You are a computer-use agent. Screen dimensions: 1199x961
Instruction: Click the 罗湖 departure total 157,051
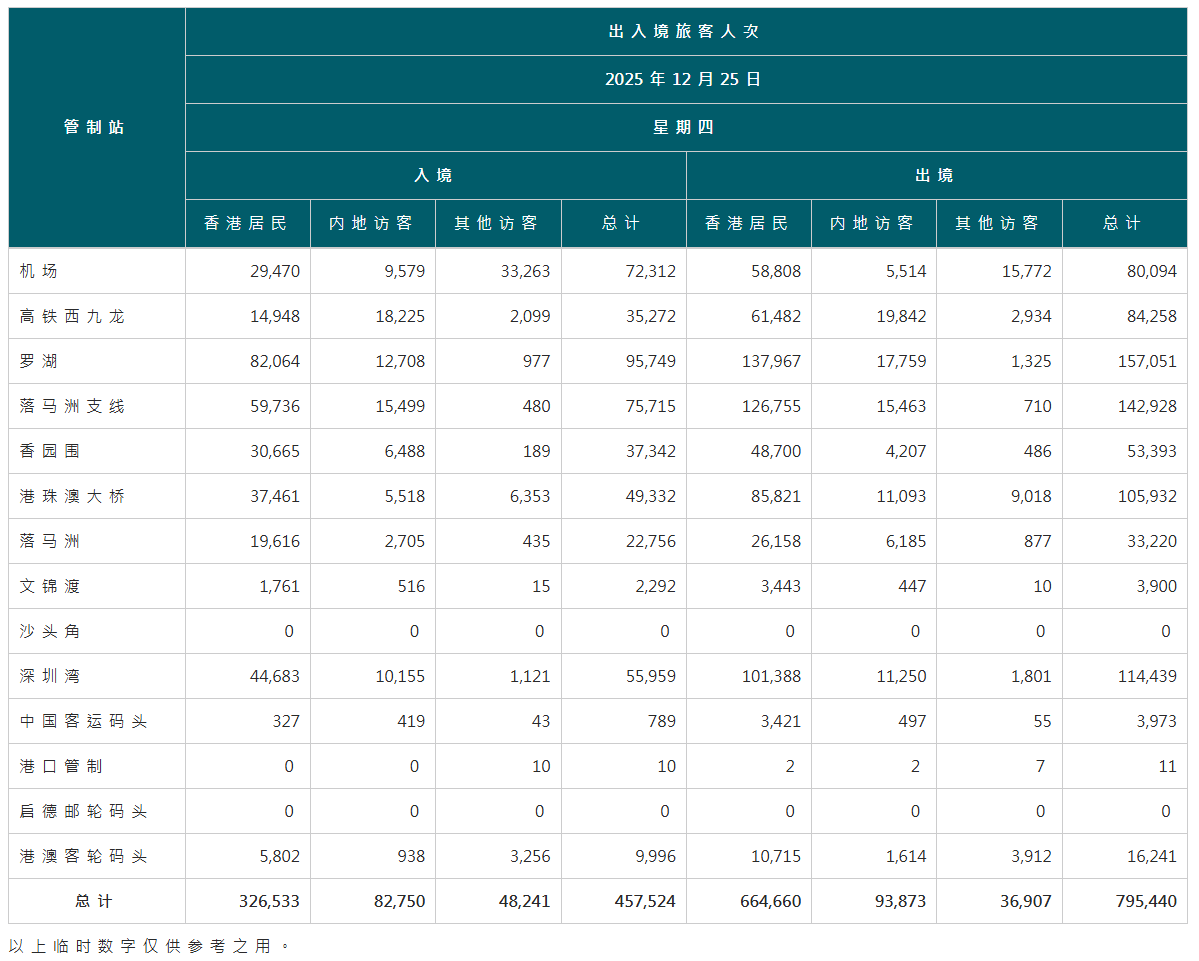pyautogui.click(x=1146, y=361)
